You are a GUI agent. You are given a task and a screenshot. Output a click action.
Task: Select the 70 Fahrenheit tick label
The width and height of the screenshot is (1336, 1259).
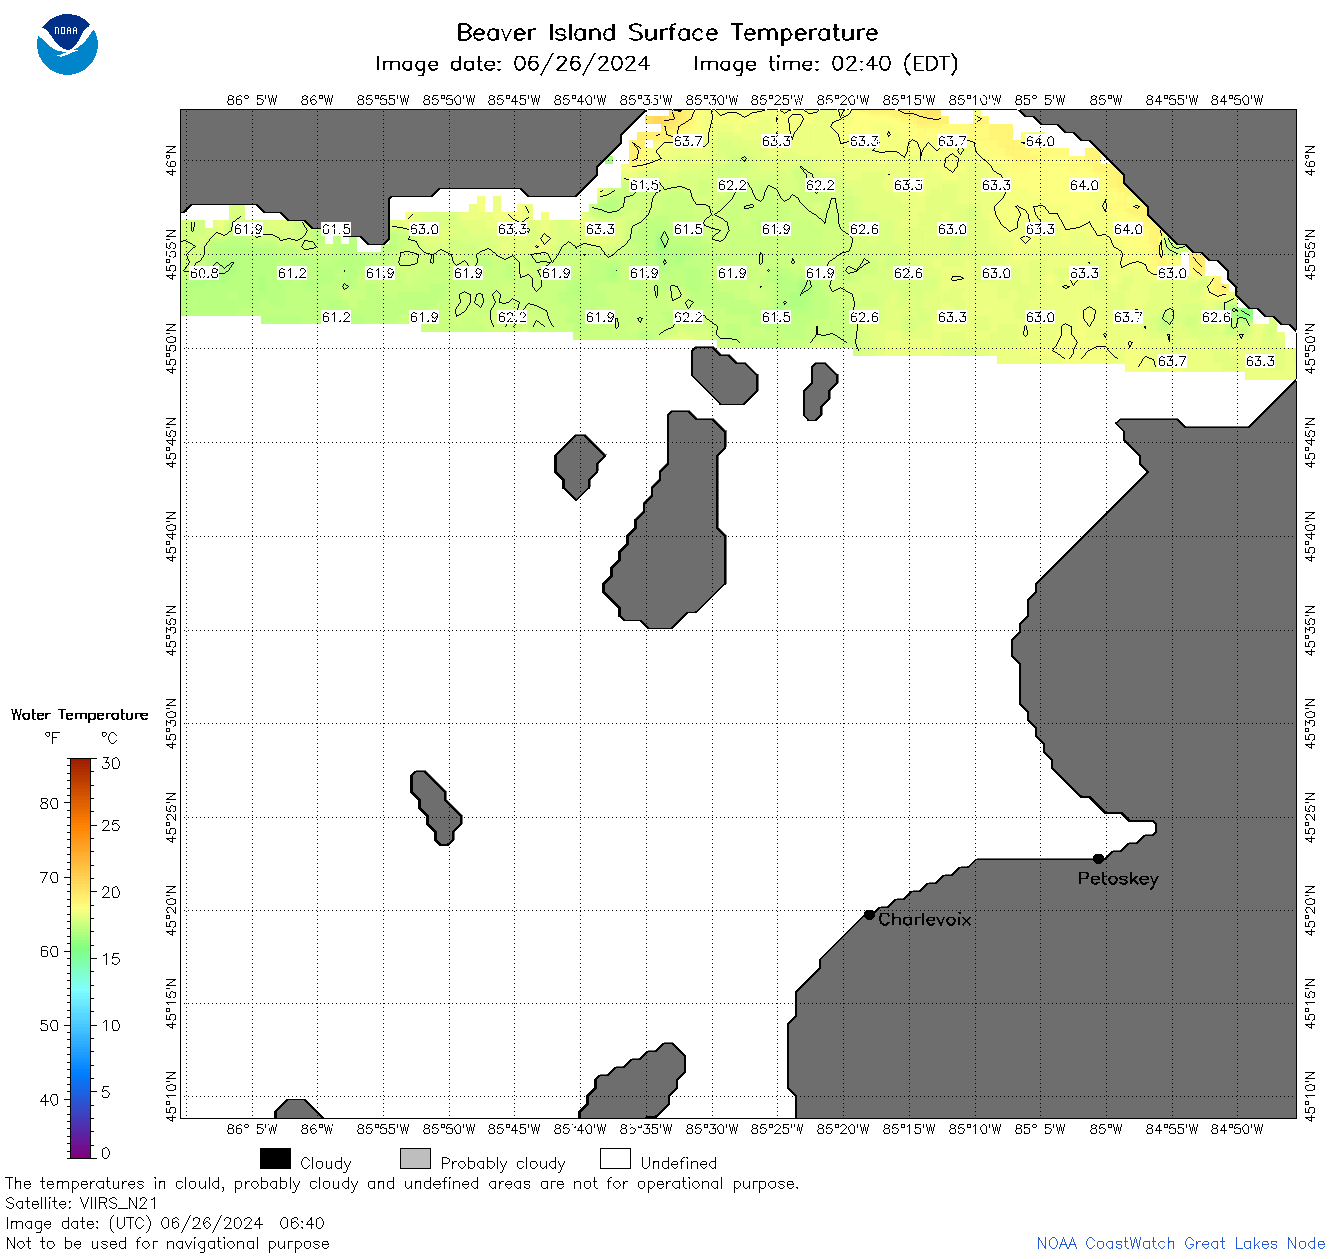(49, 877)
